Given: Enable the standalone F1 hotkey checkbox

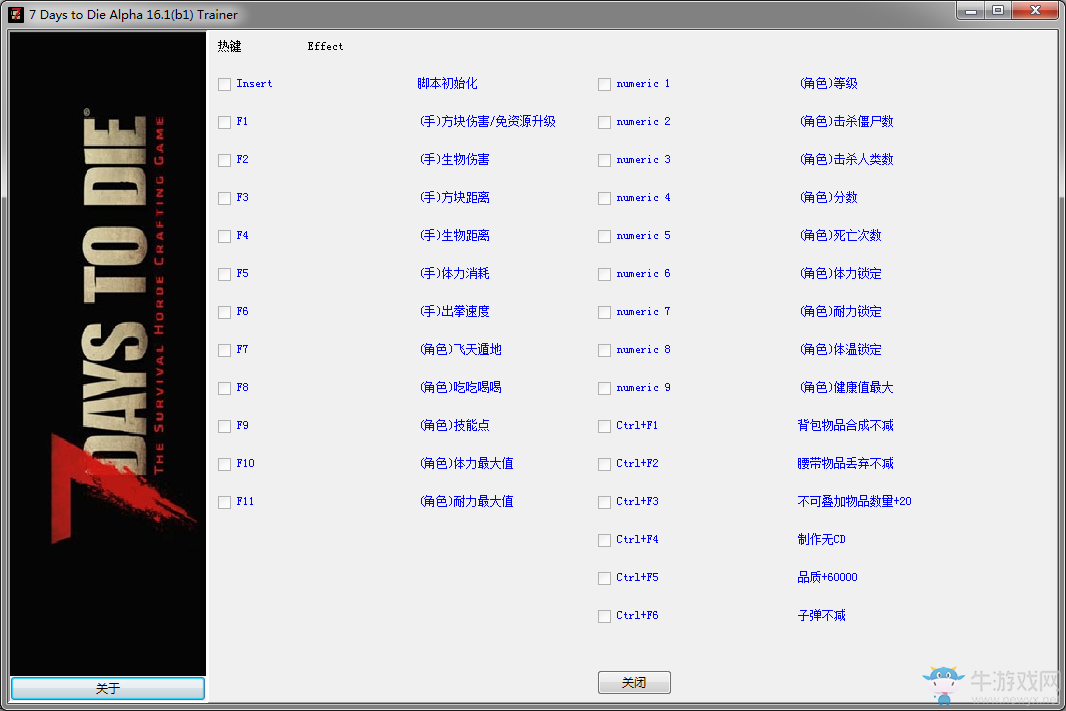Looking at the screenshot, I should [224, 122].
